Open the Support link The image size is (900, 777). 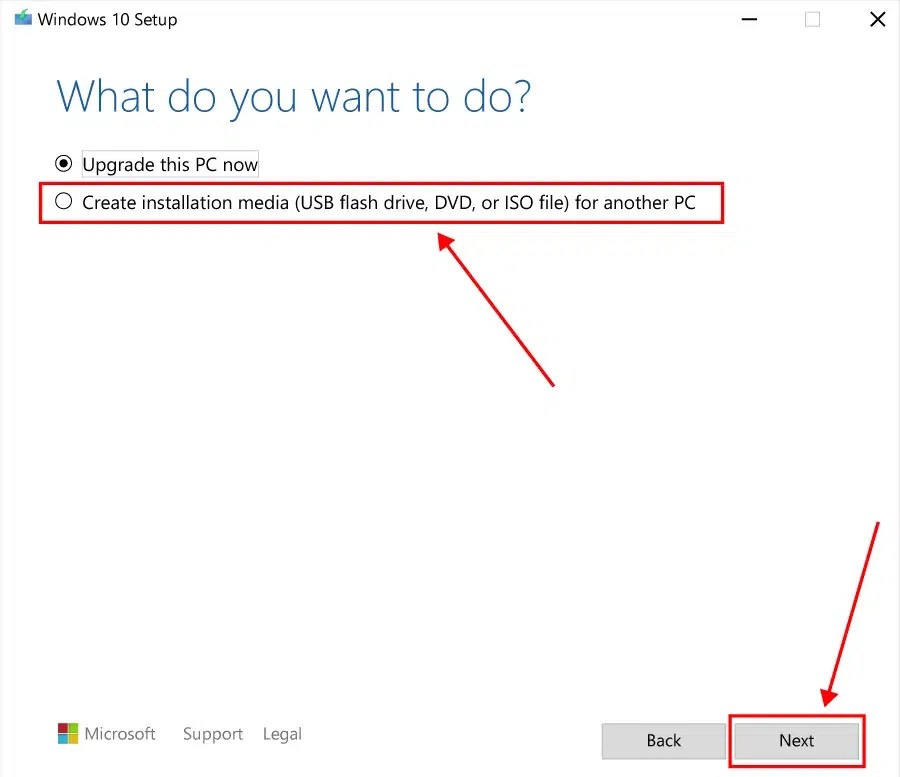[213, 734]
